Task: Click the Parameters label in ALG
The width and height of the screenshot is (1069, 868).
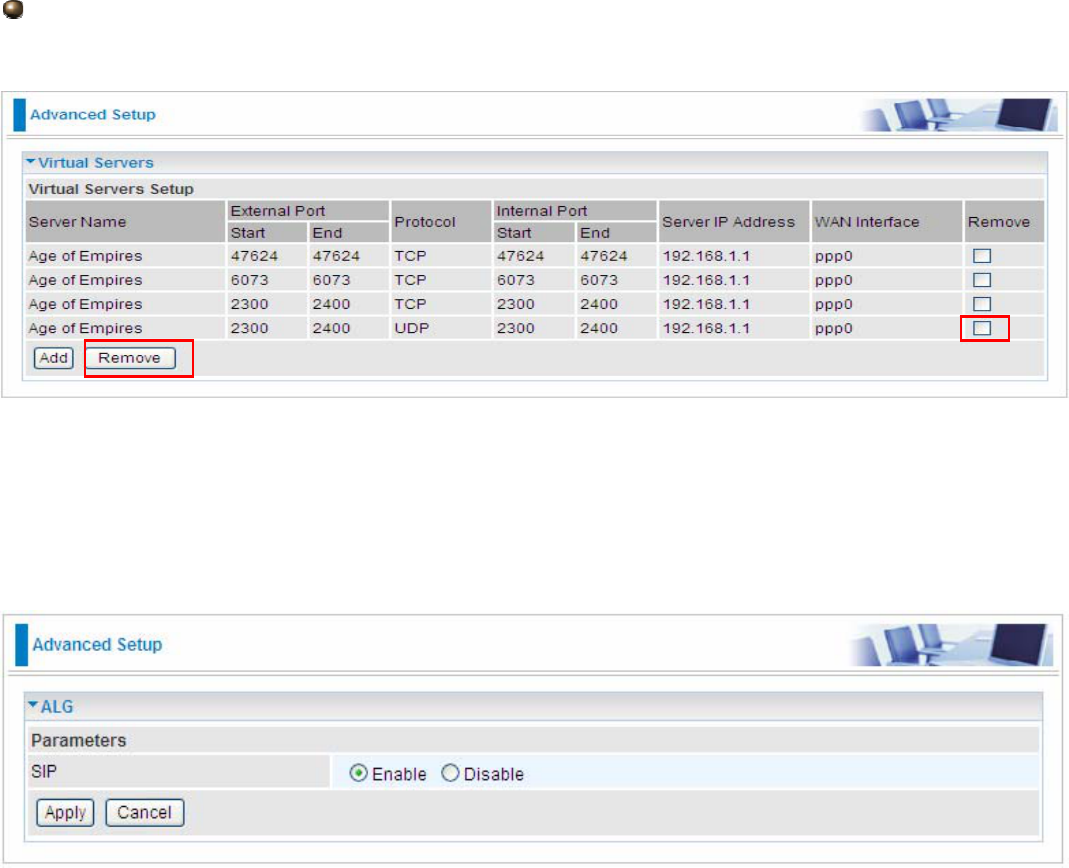Action: (78, 740)
